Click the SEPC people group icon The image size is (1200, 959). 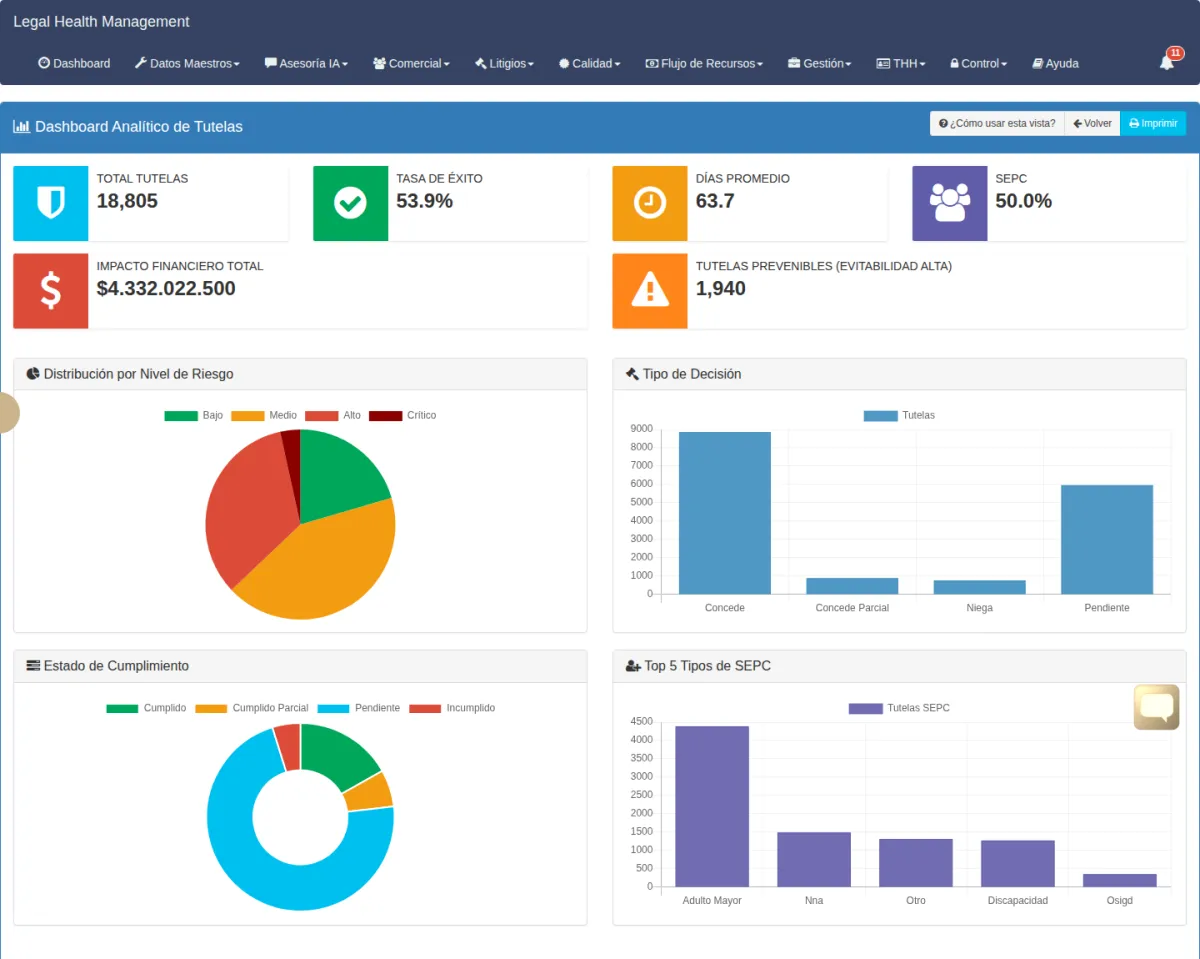(x=950, y=203)
